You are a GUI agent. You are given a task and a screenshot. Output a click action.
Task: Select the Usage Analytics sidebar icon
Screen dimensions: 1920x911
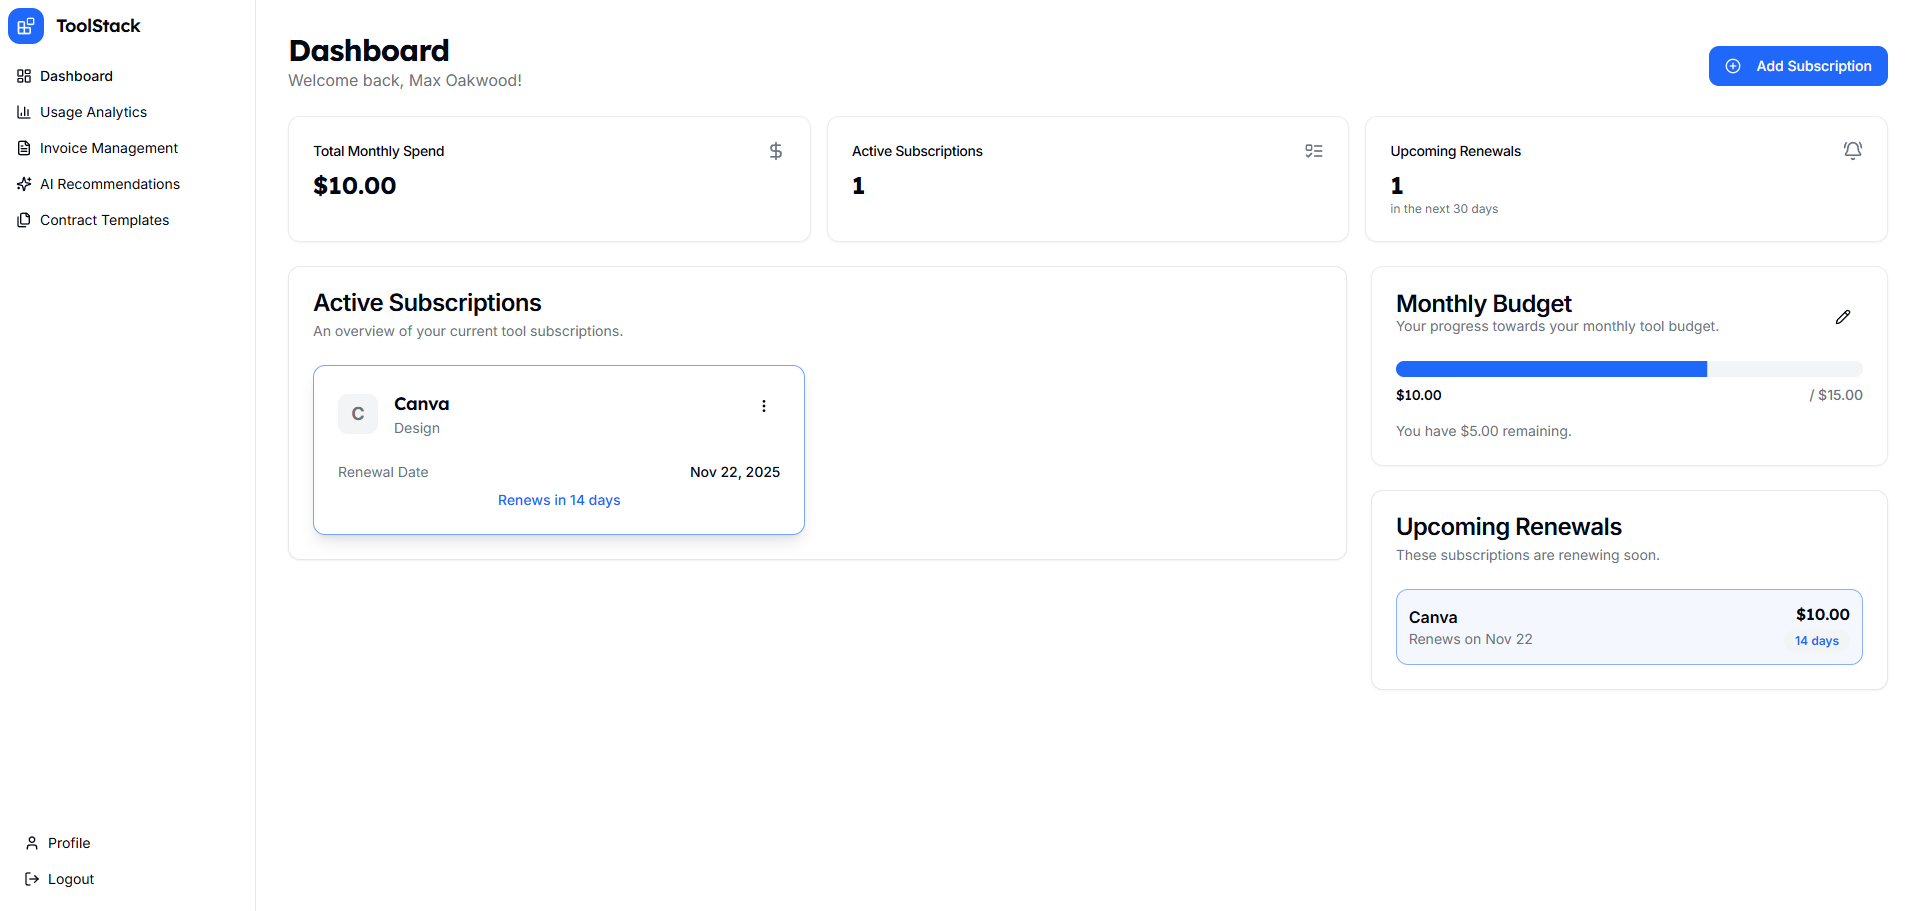point(23,112)
